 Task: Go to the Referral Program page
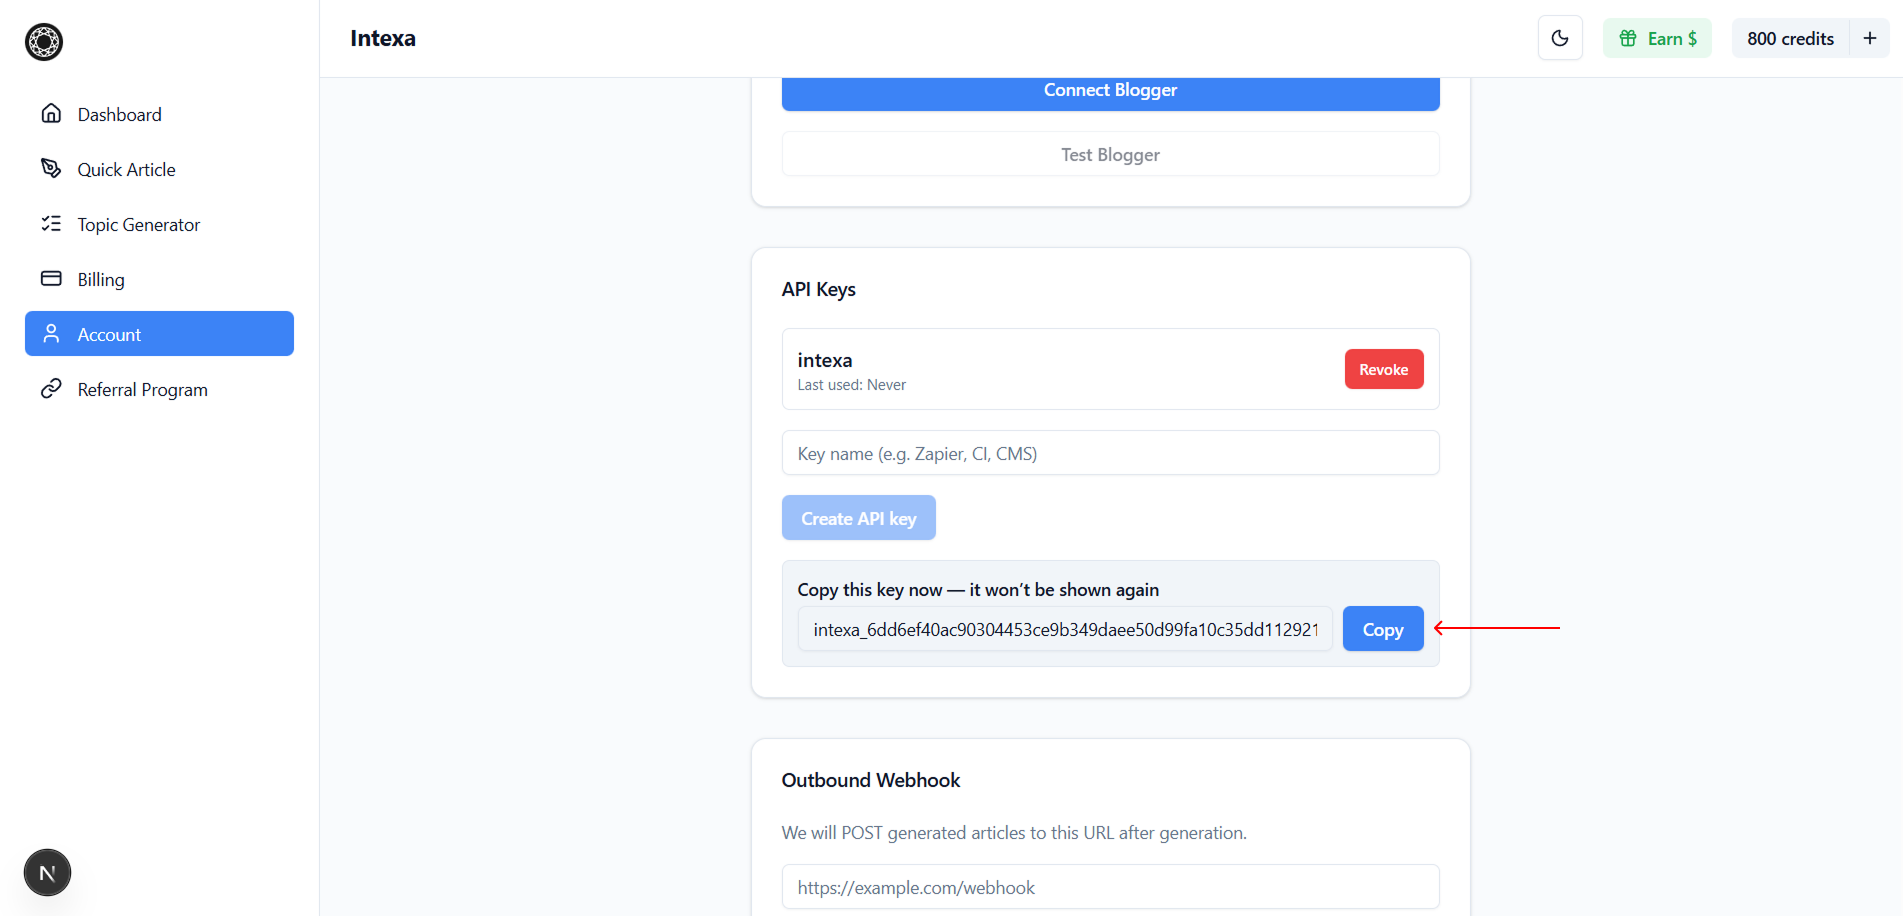pyautogui.click(x=143, y=389)
